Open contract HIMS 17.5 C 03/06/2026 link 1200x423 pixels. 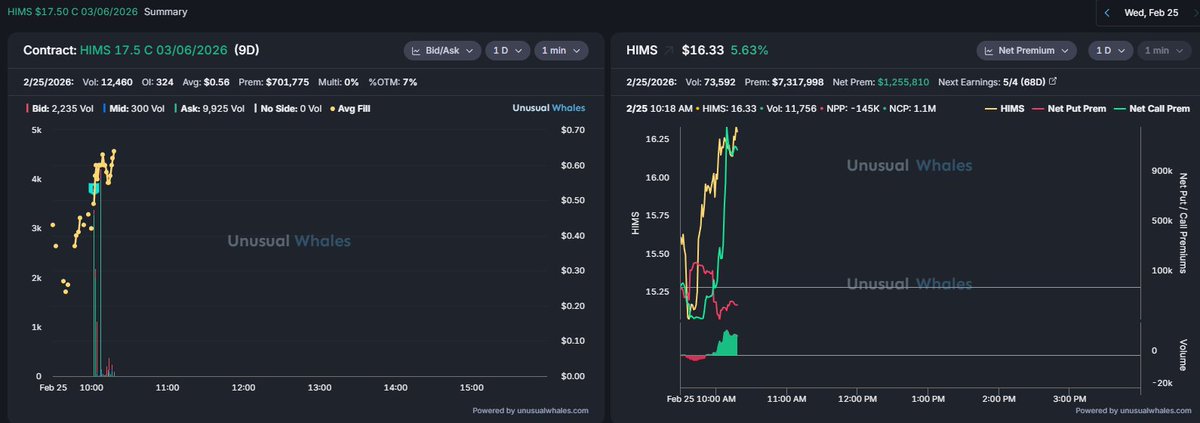tap(155, 49)
